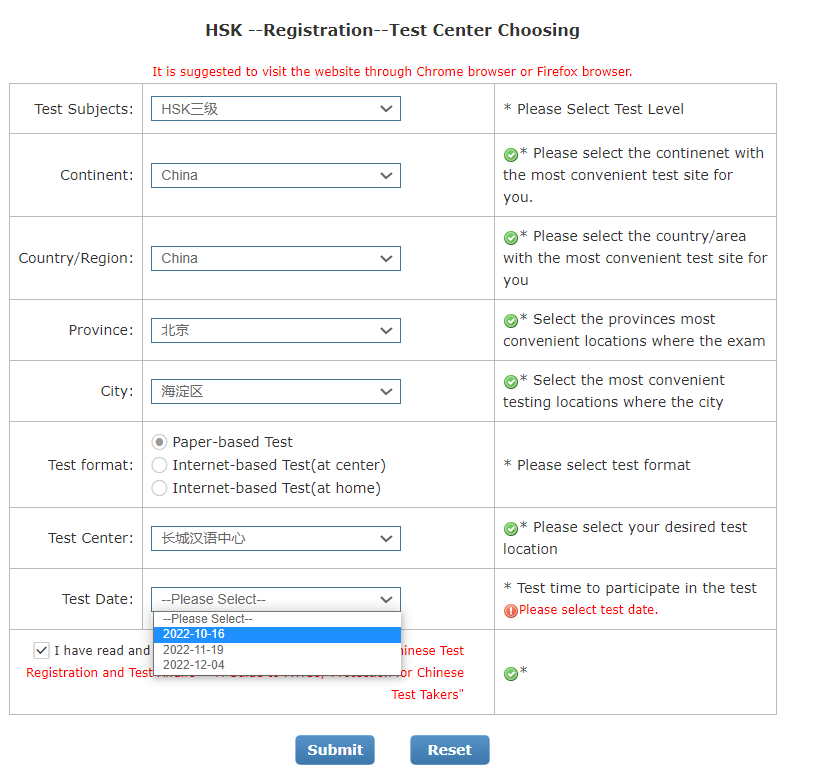The width and height of the screenshot is (815, 774).
Task: Click the red warning icon for test date
Action: (x=511, y=610)
